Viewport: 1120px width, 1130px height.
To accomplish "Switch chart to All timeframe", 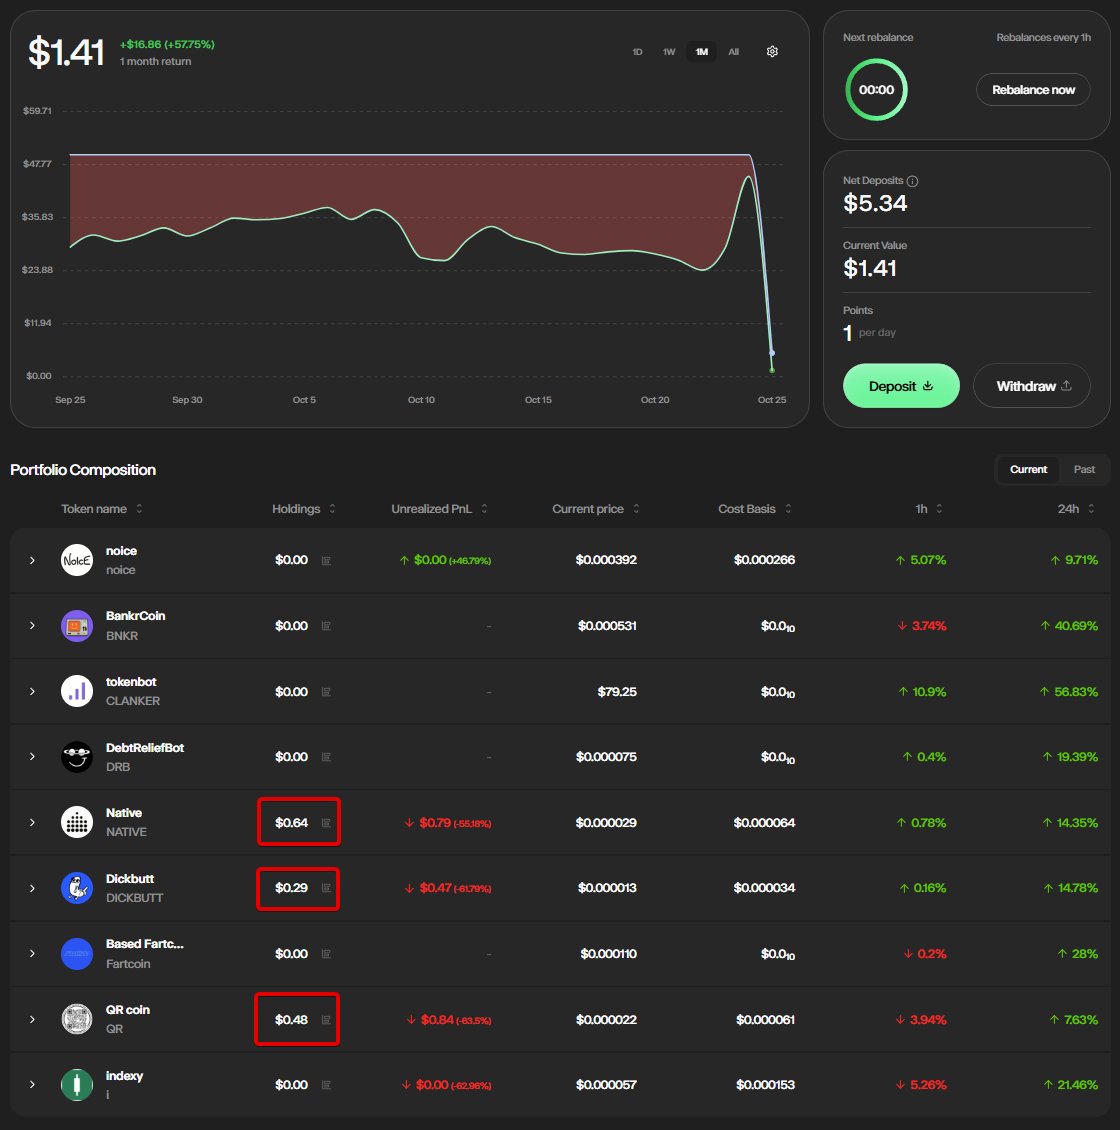I will point(733,51).
